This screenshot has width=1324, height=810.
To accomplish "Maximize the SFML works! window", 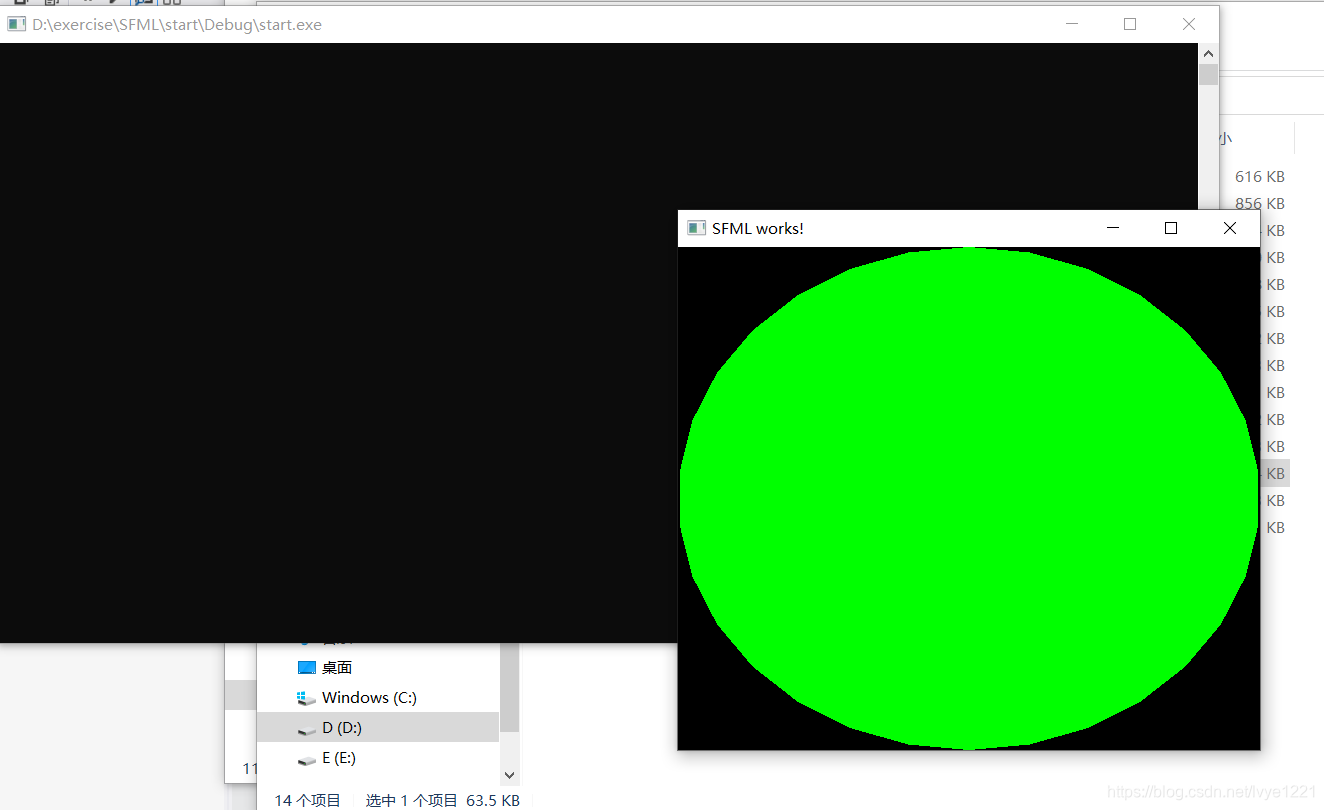I will click(x=1171, y=228).
